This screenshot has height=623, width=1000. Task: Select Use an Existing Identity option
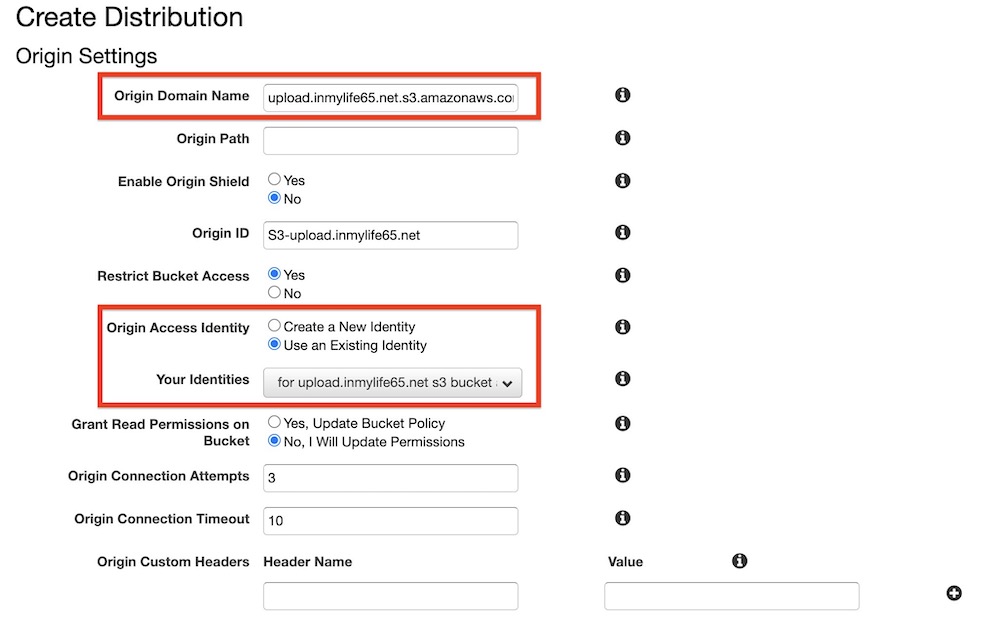point(274,344)
